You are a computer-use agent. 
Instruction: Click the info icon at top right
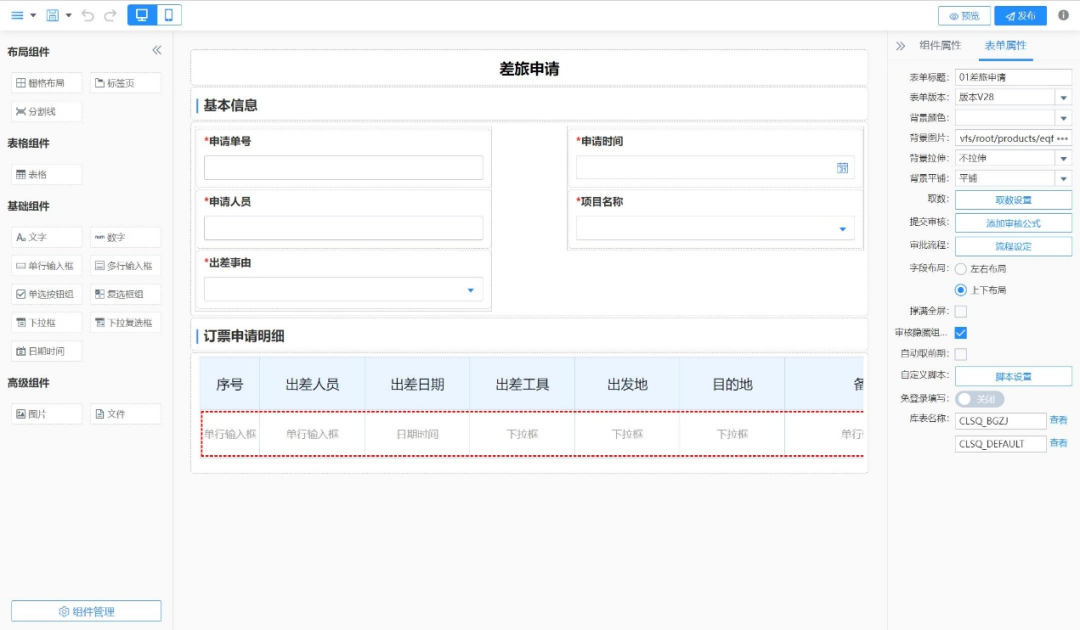point(1063,15)
